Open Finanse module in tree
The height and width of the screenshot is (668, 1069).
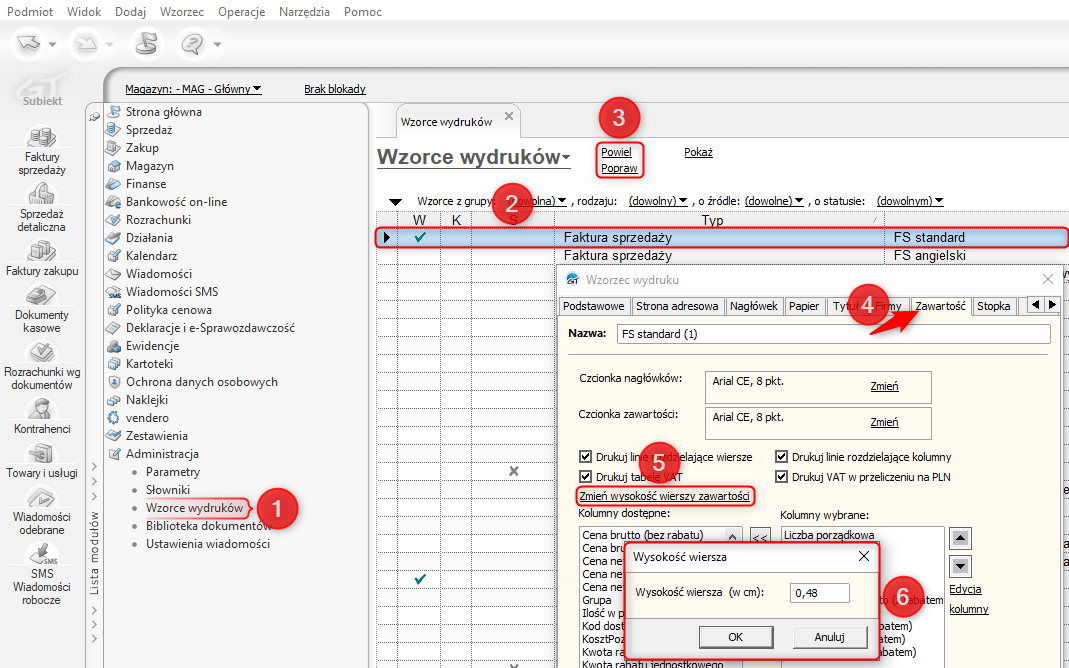tap(146, 184)
